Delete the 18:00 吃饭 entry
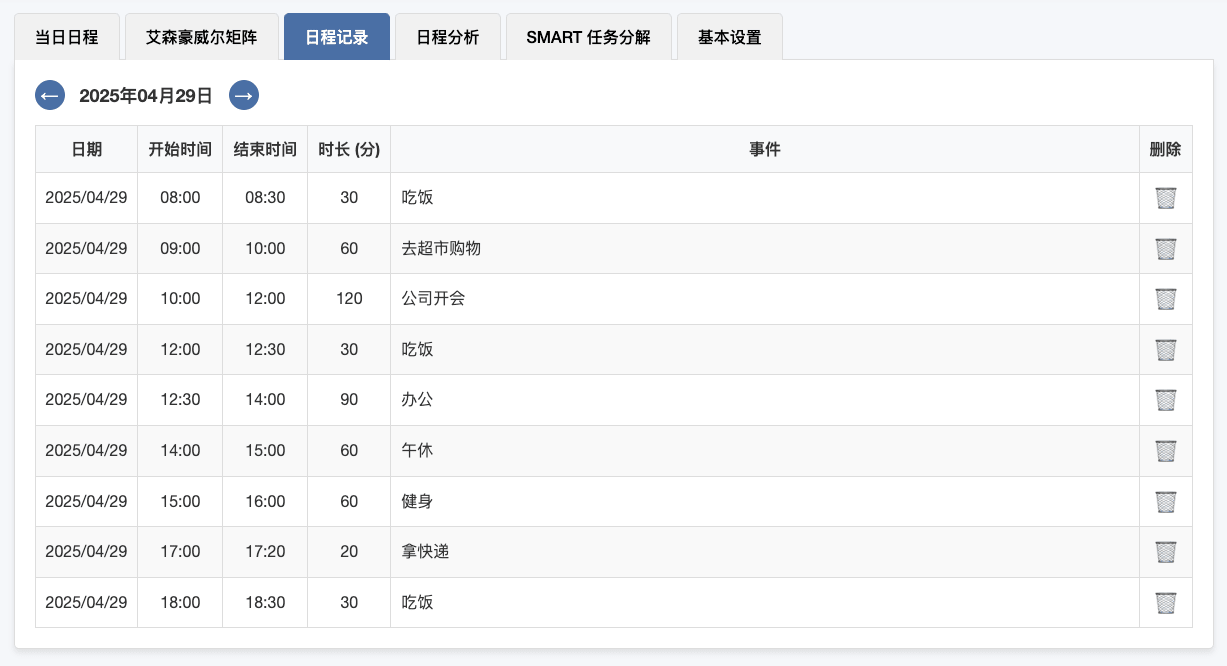Screen dimensions: 1227x666 (1165, 603)
